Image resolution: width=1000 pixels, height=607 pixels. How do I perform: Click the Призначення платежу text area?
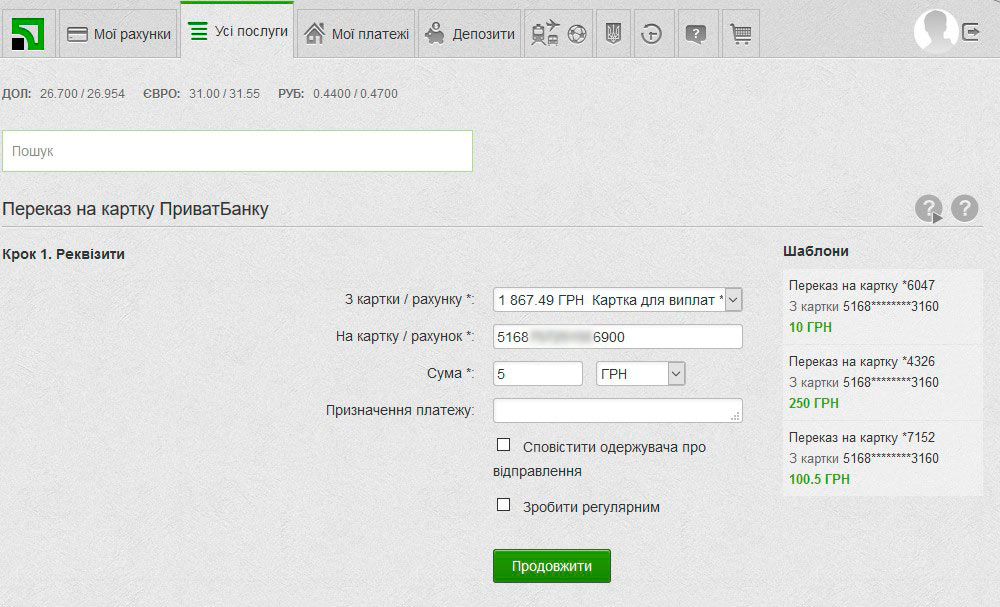pos(617,411)
